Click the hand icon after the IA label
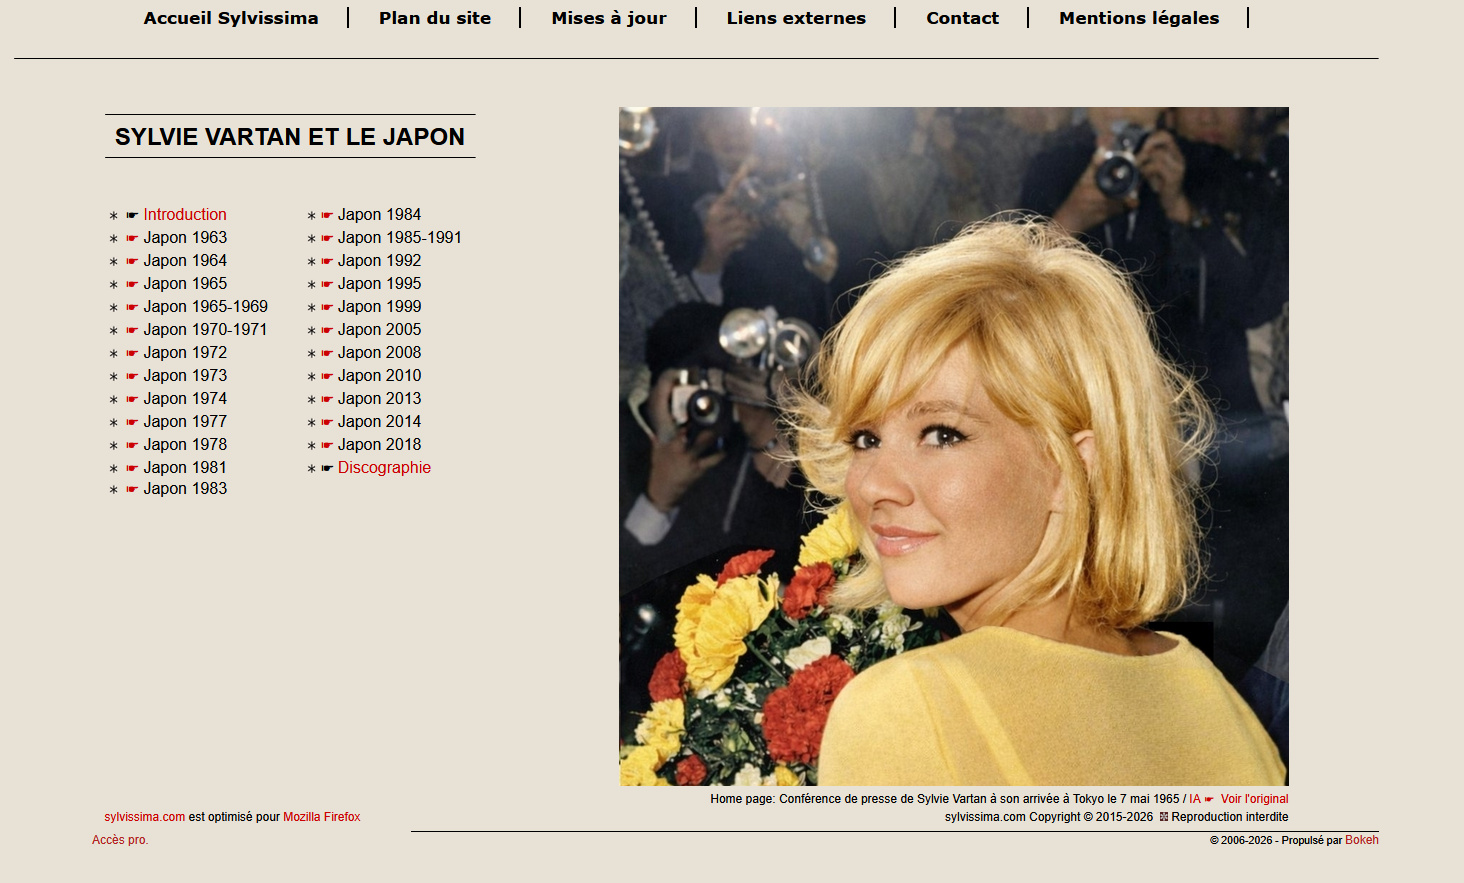The image size is (1464, 883). pos(1209,798)
